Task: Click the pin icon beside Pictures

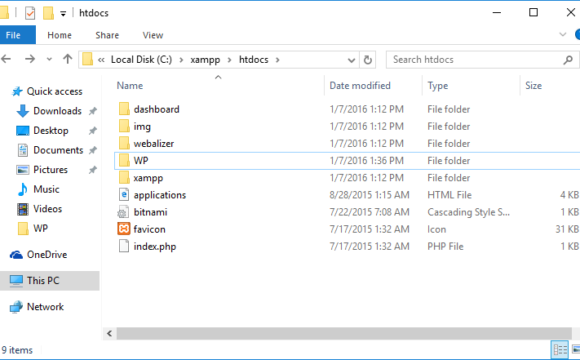Action: 92,170
